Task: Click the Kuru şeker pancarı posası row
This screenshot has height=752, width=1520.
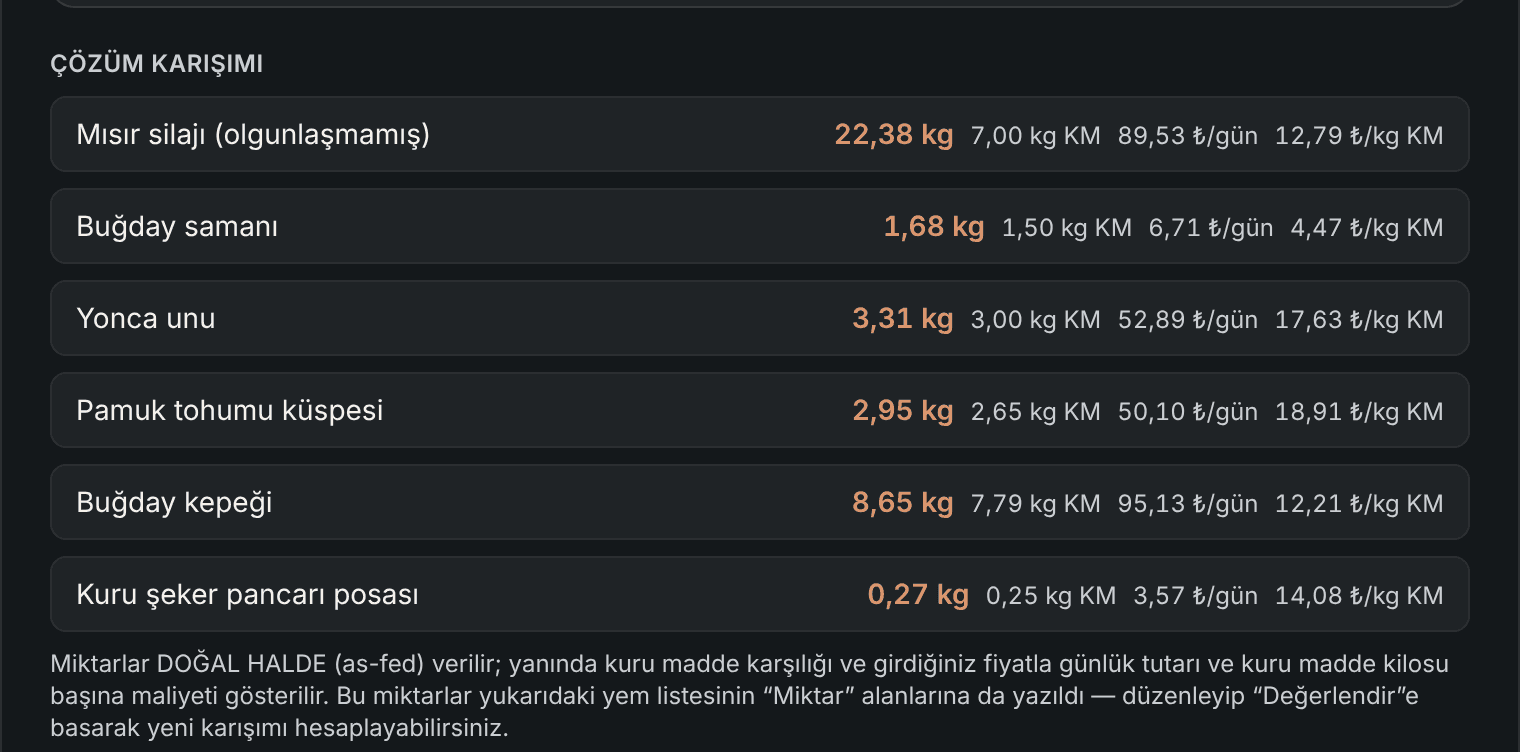Action: (x=759, y=594)
